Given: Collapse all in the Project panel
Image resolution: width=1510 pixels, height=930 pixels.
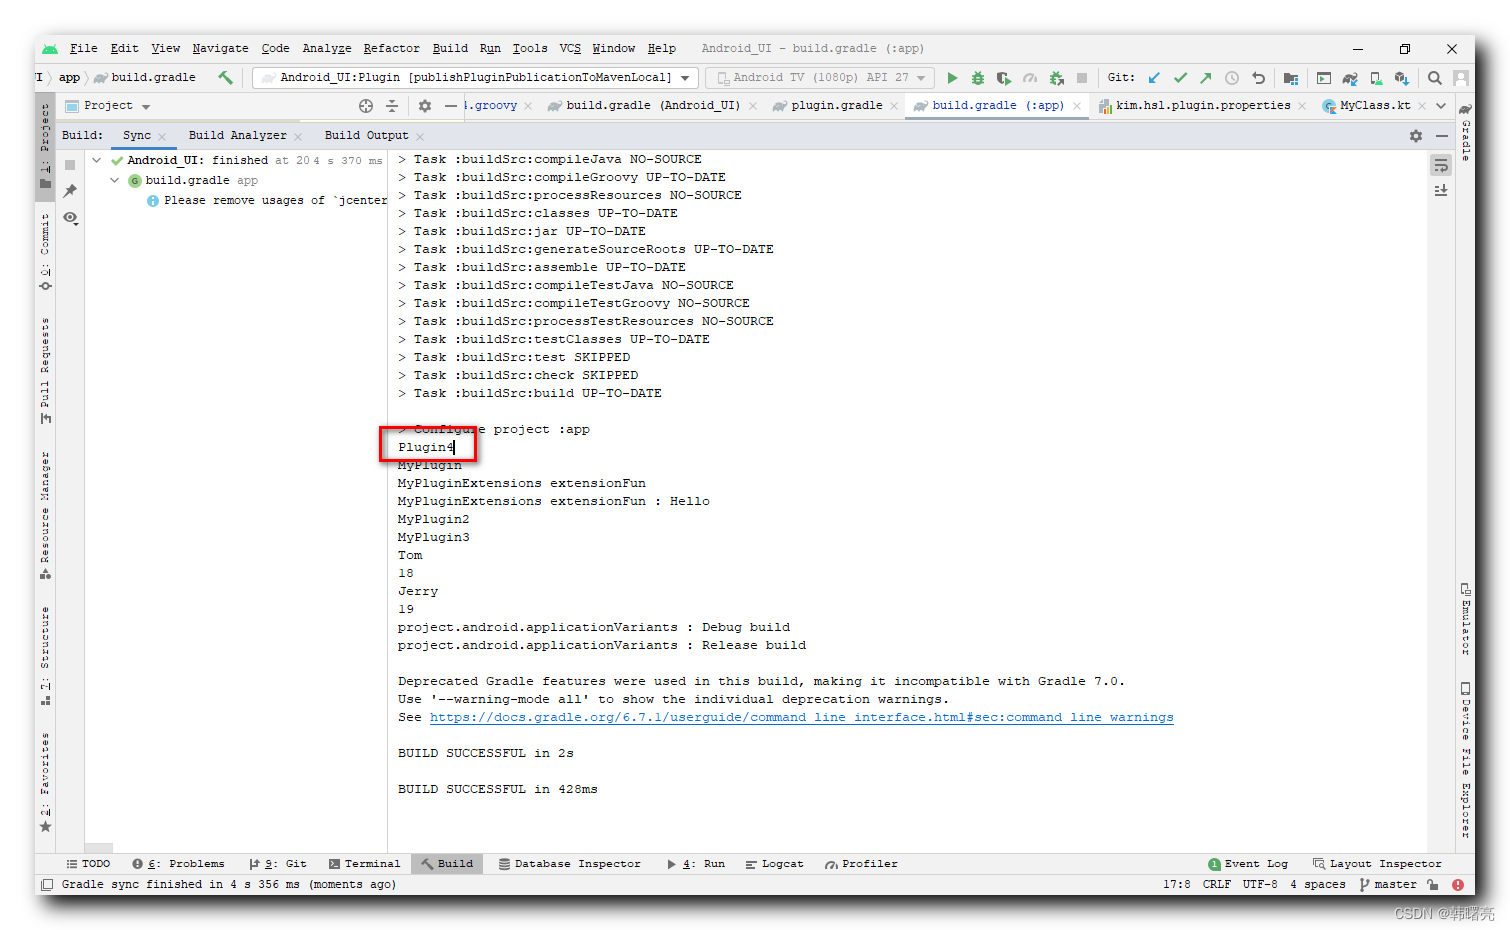Looking at the screenshot, I should (x=392, y=106).
